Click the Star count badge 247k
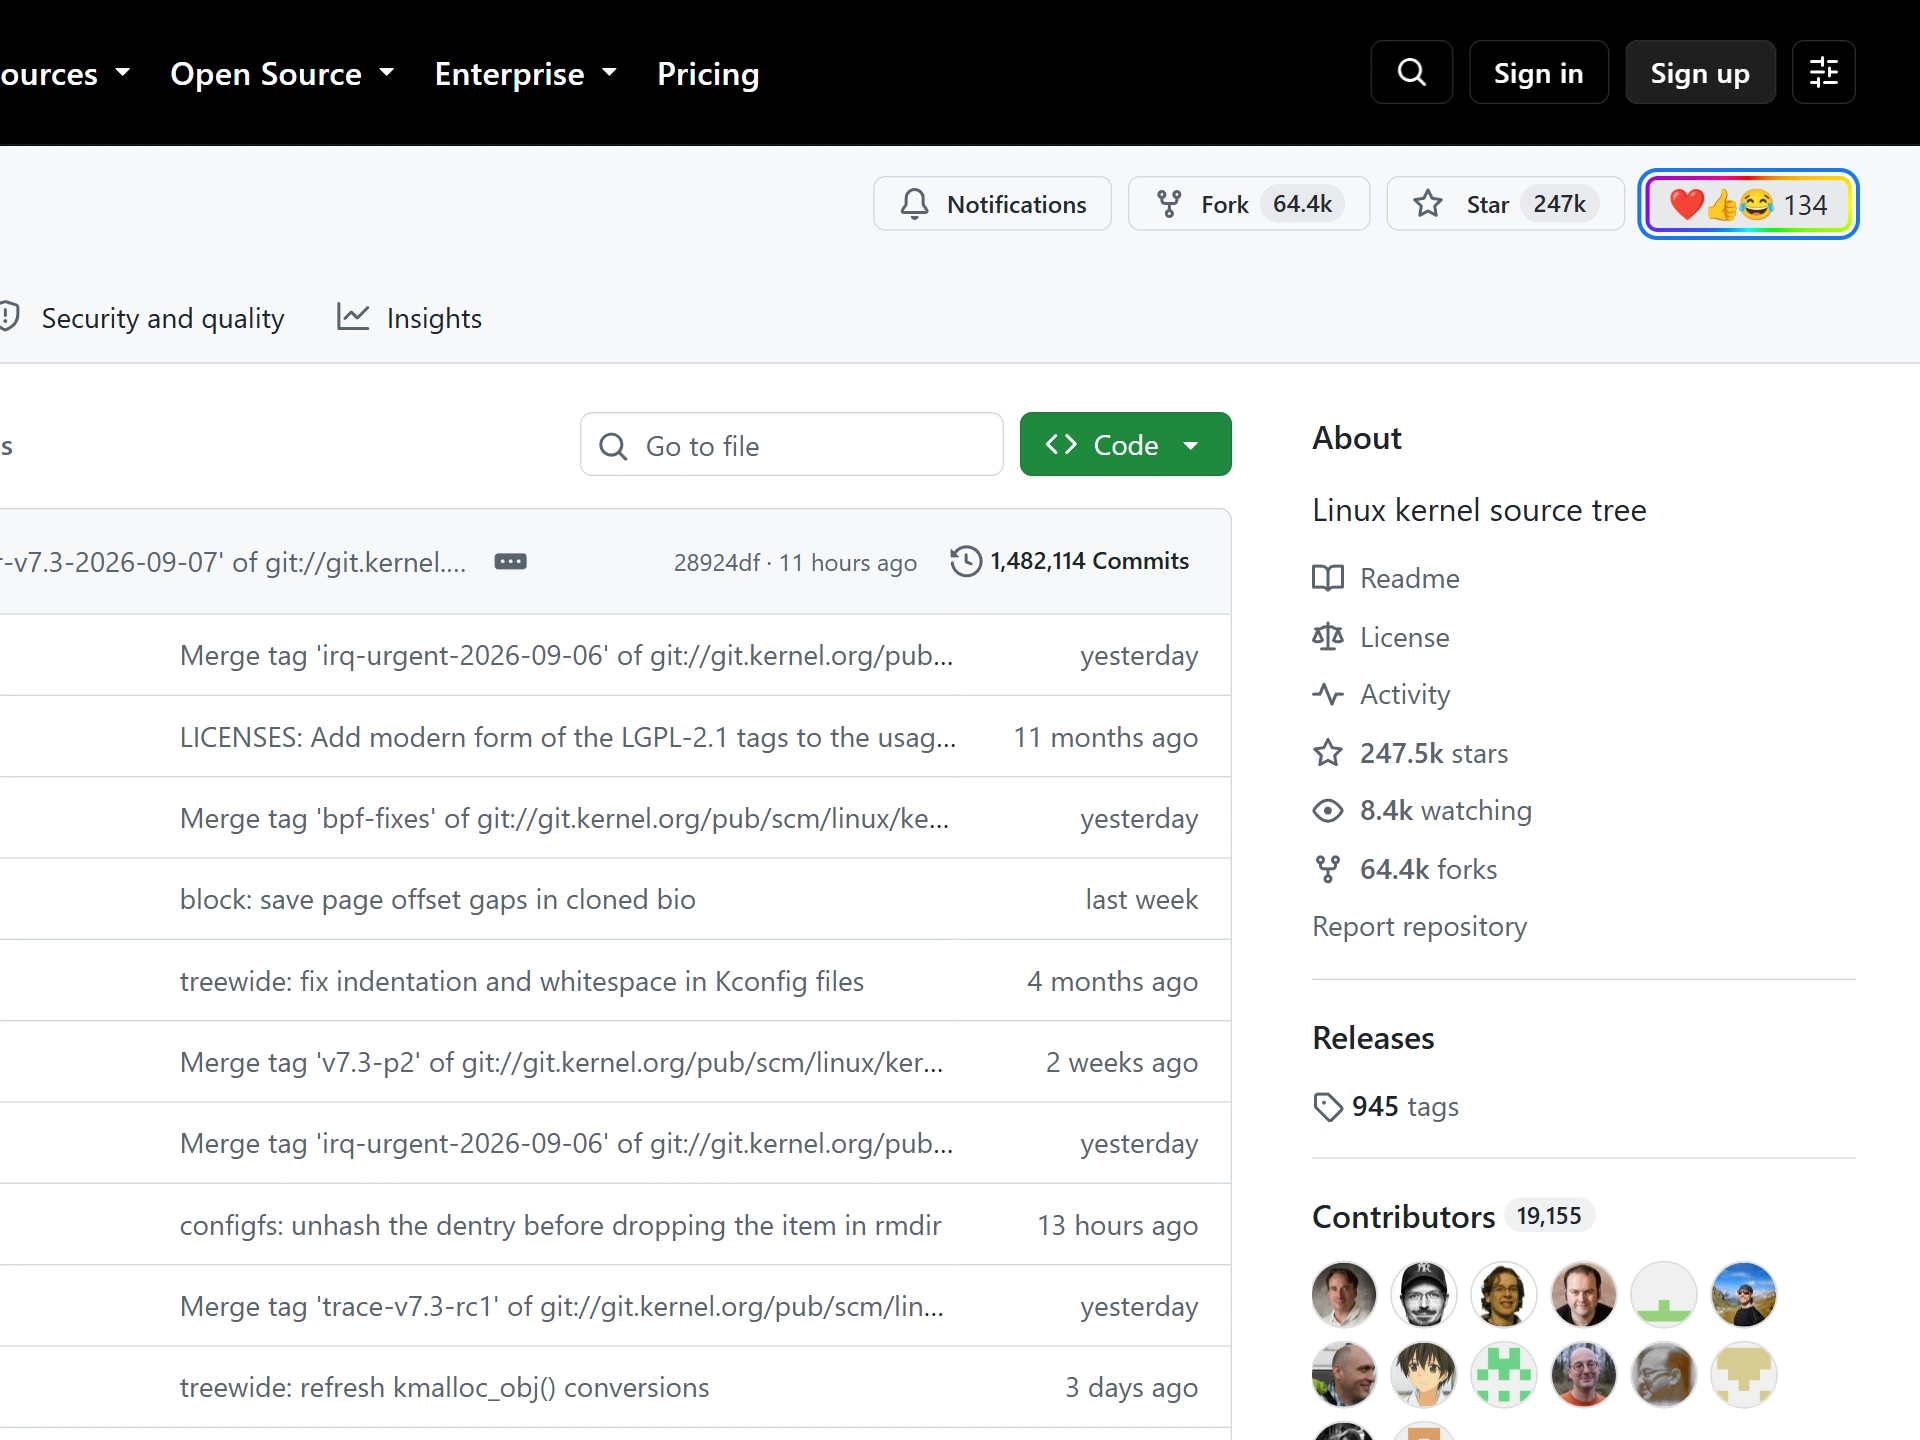The width and height of the screenshot is (1920, 1440). (1559, 204)
